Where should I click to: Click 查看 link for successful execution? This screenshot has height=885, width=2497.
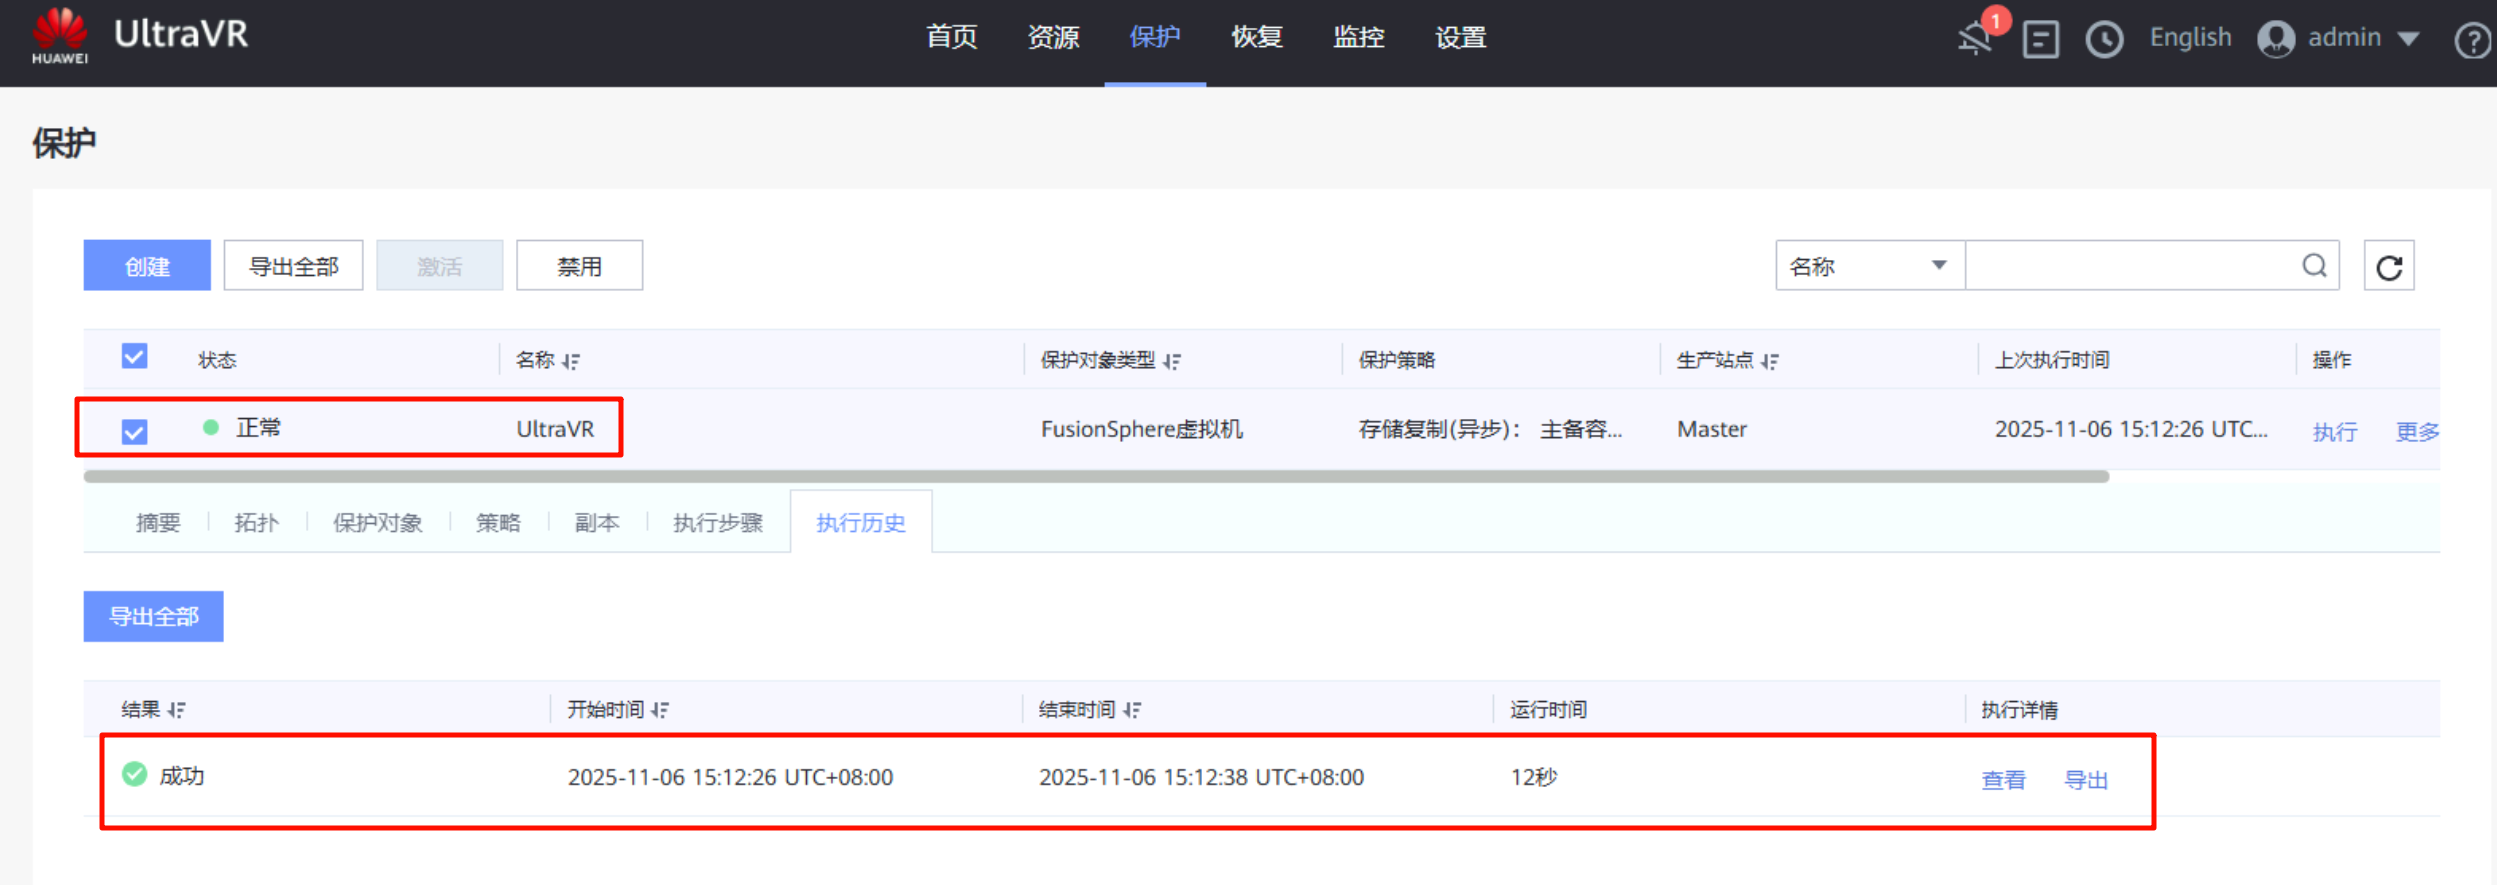[2003, 779]
